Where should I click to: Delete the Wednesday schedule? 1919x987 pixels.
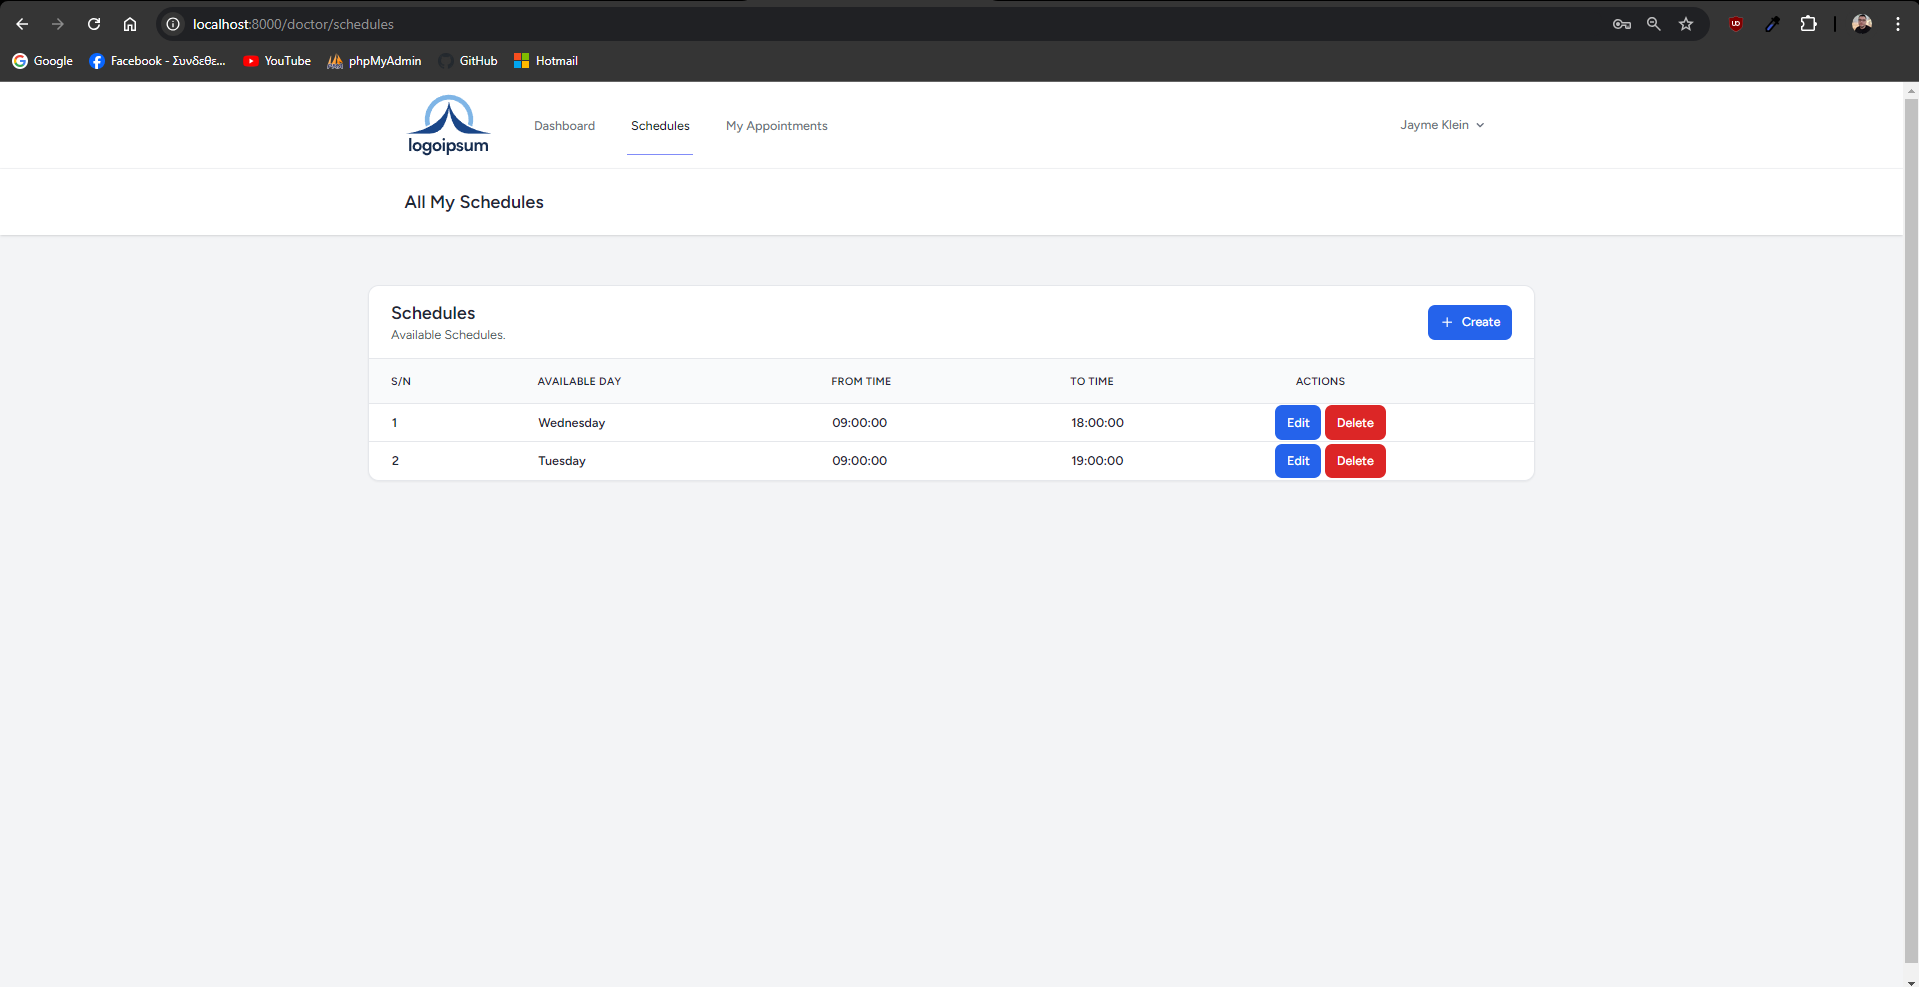pos(1355,423)
